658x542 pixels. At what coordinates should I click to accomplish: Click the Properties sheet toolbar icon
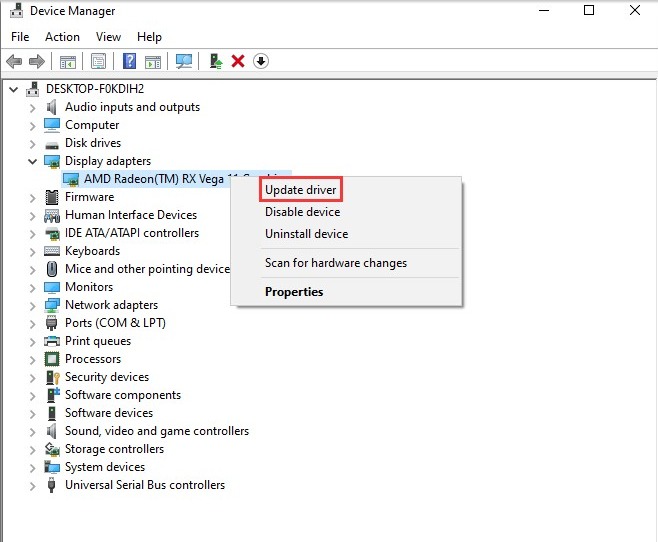[98, 62]
